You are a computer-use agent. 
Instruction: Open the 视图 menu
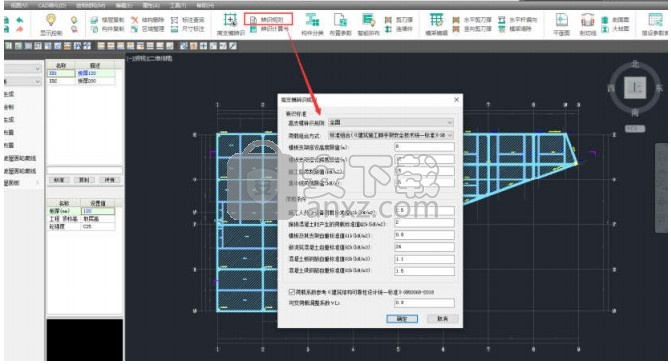pos(18,5)
